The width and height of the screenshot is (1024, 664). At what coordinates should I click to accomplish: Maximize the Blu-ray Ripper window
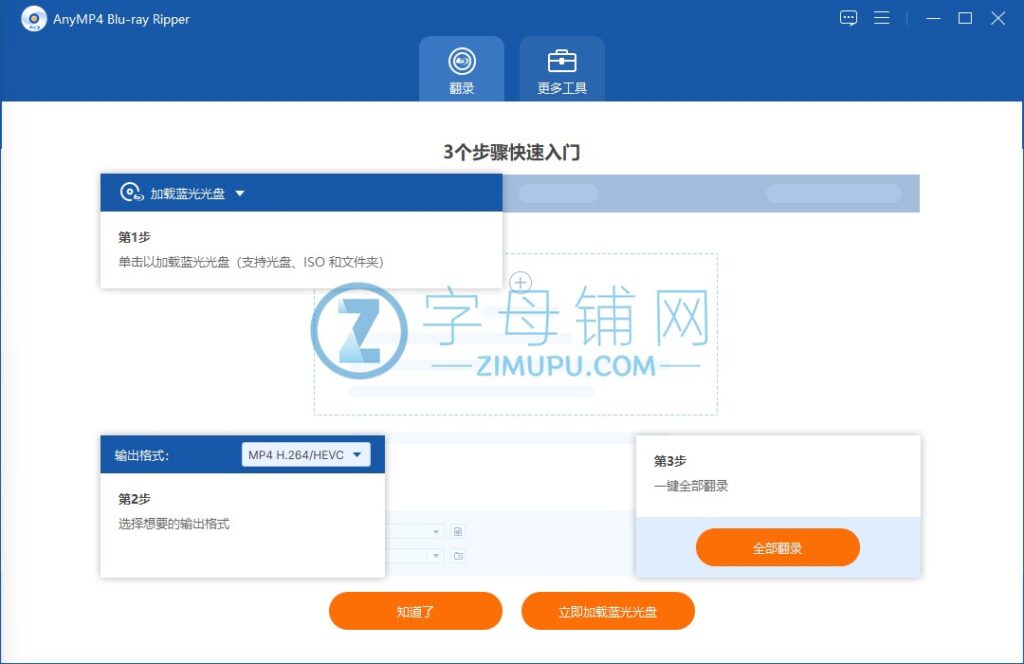965,18
